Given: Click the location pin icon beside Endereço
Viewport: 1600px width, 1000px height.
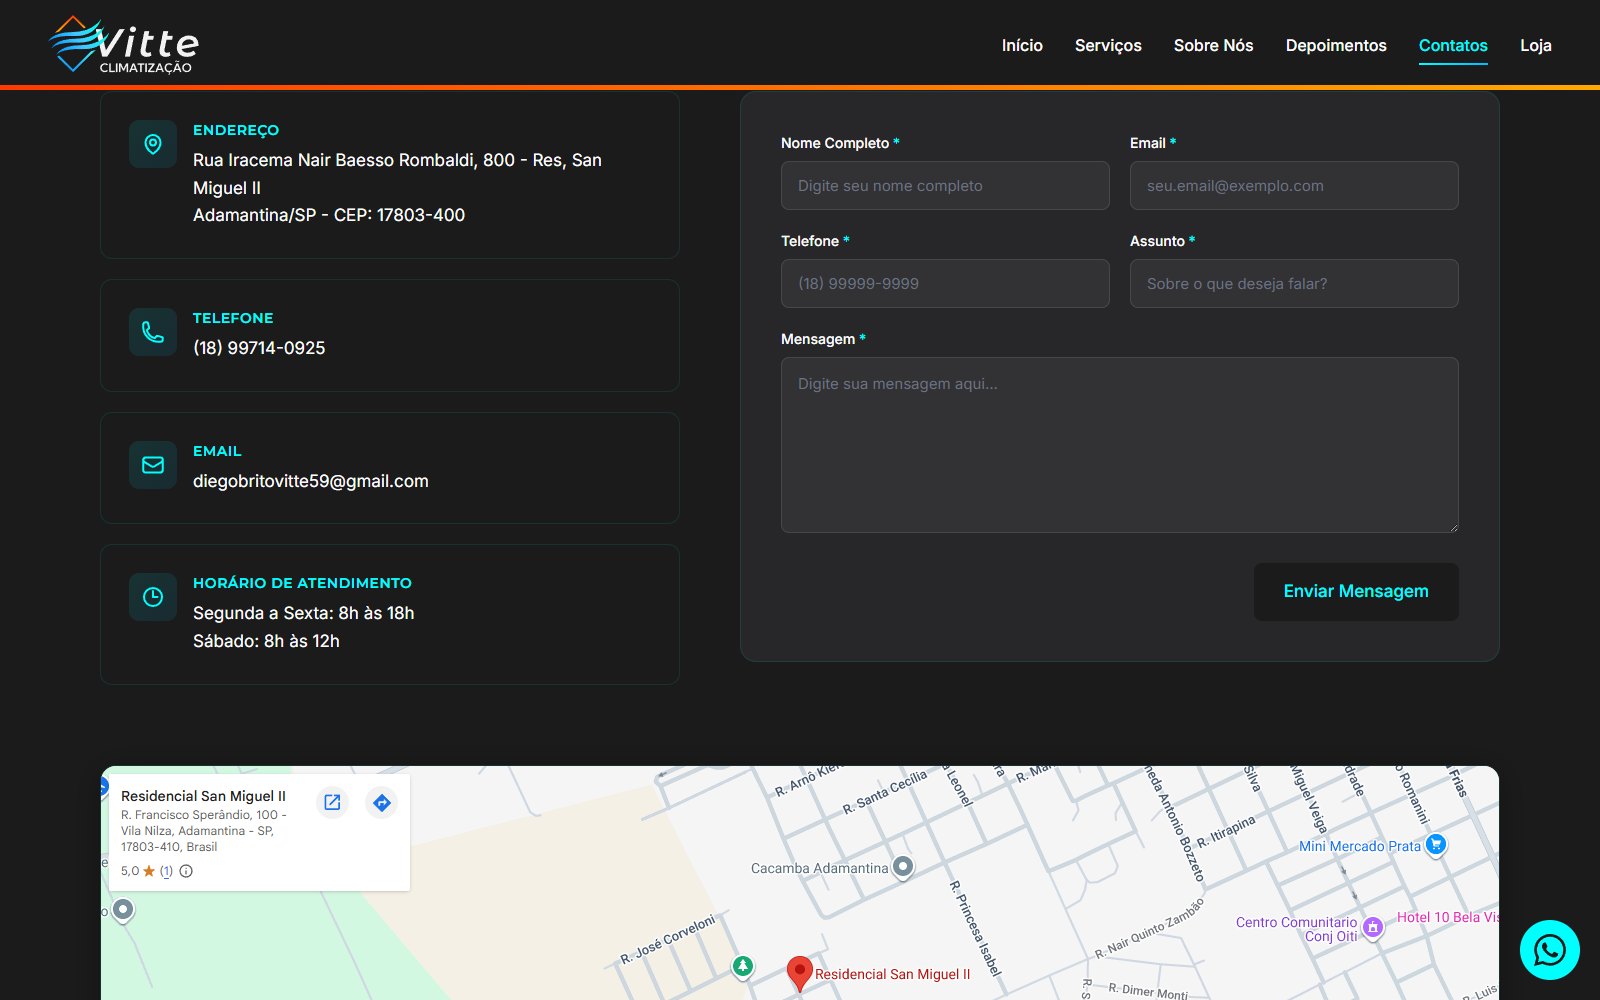Looking at the screenshot, I should coord(153,144).
